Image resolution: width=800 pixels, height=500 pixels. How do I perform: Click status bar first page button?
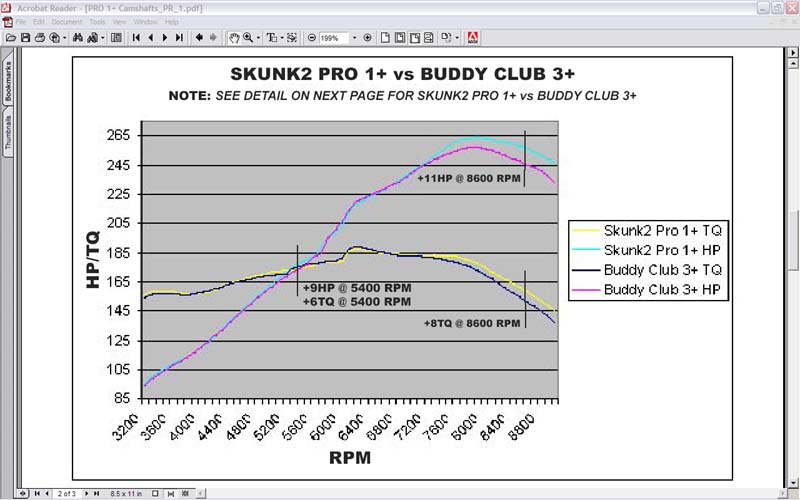[x=37, y=493]
